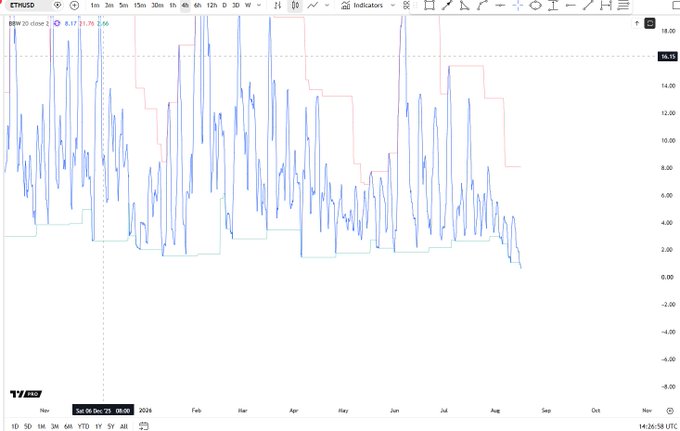Click the BBW value 8.17 in legend
The width and height of the screenshot is (680, 431).
click(70, 23)
